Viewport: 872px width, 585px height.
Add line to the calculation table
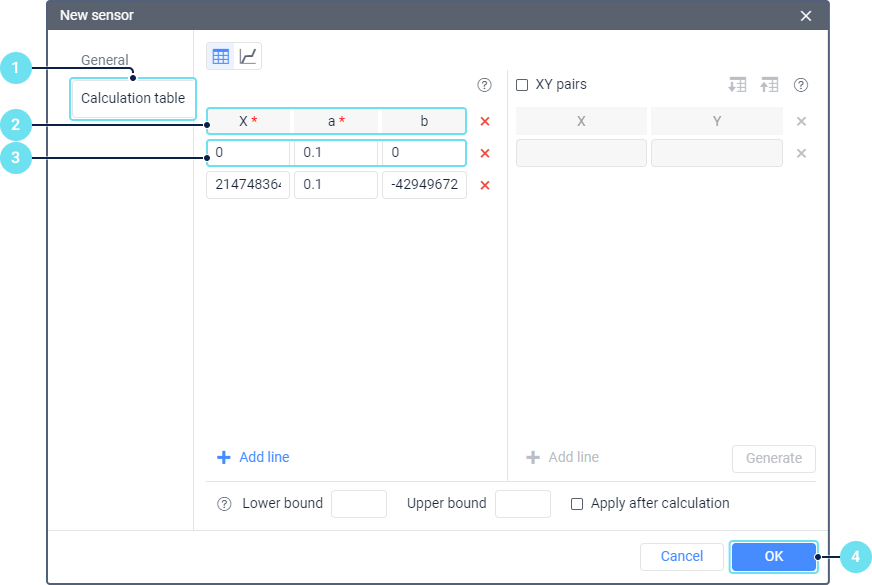254,457
